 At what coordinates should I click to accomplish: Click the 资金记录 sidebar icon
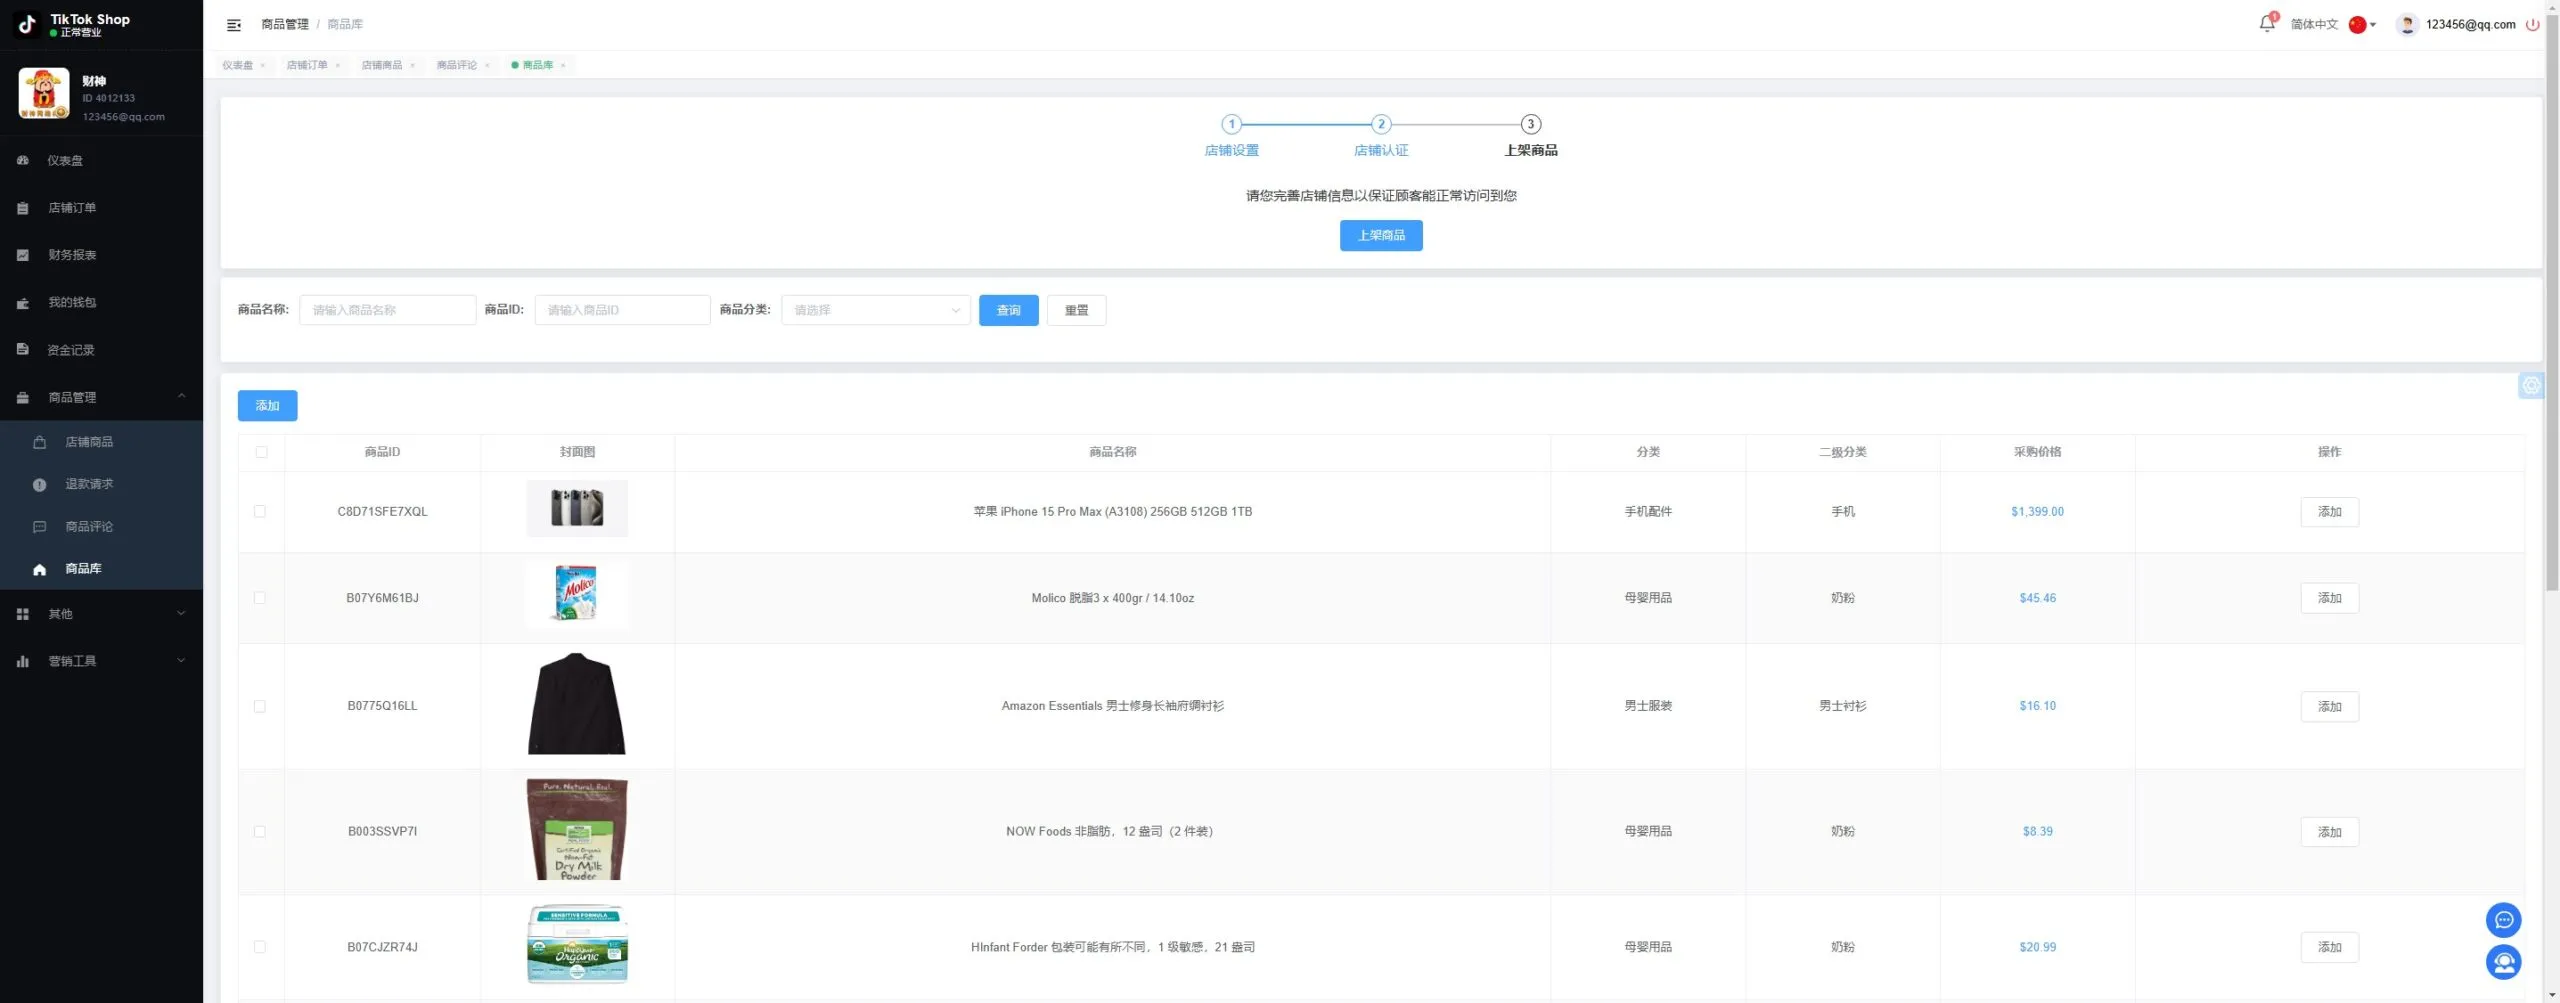23,350
